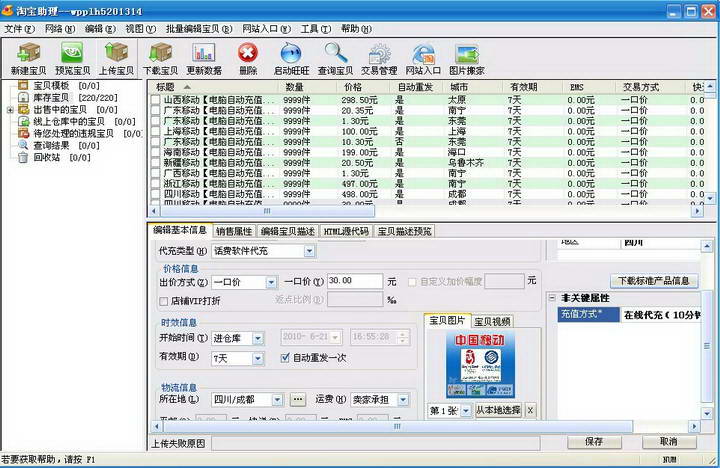Click 下载标准产品信息 button
The image size is (720, 468).
pyautogui.click(x=654, y=281)
